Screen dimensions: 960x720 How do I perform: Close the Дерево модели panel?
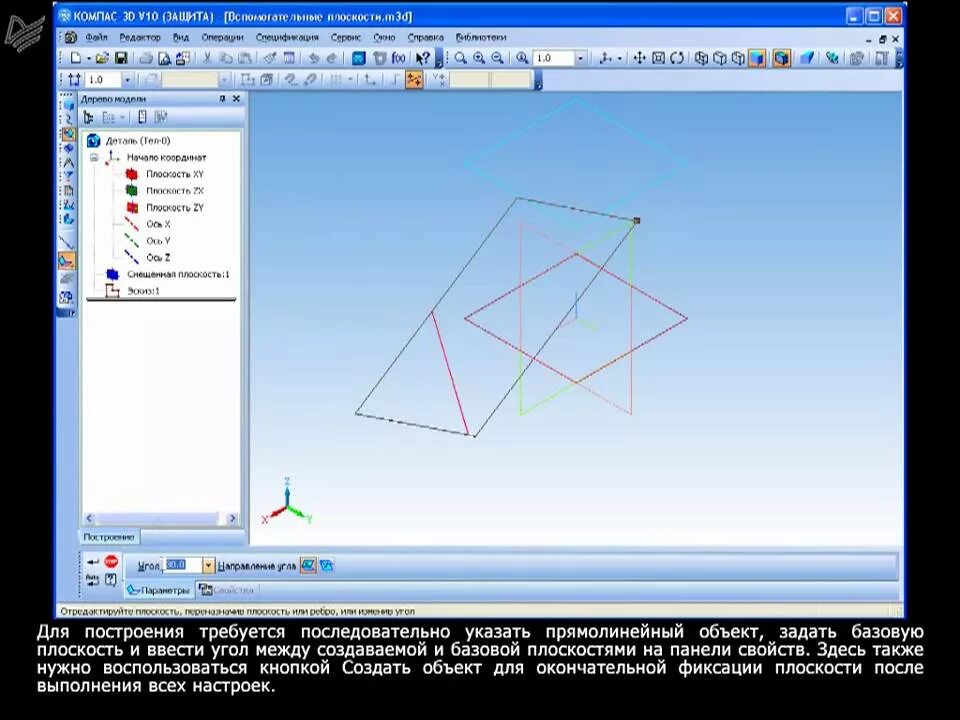pos(236,99)
